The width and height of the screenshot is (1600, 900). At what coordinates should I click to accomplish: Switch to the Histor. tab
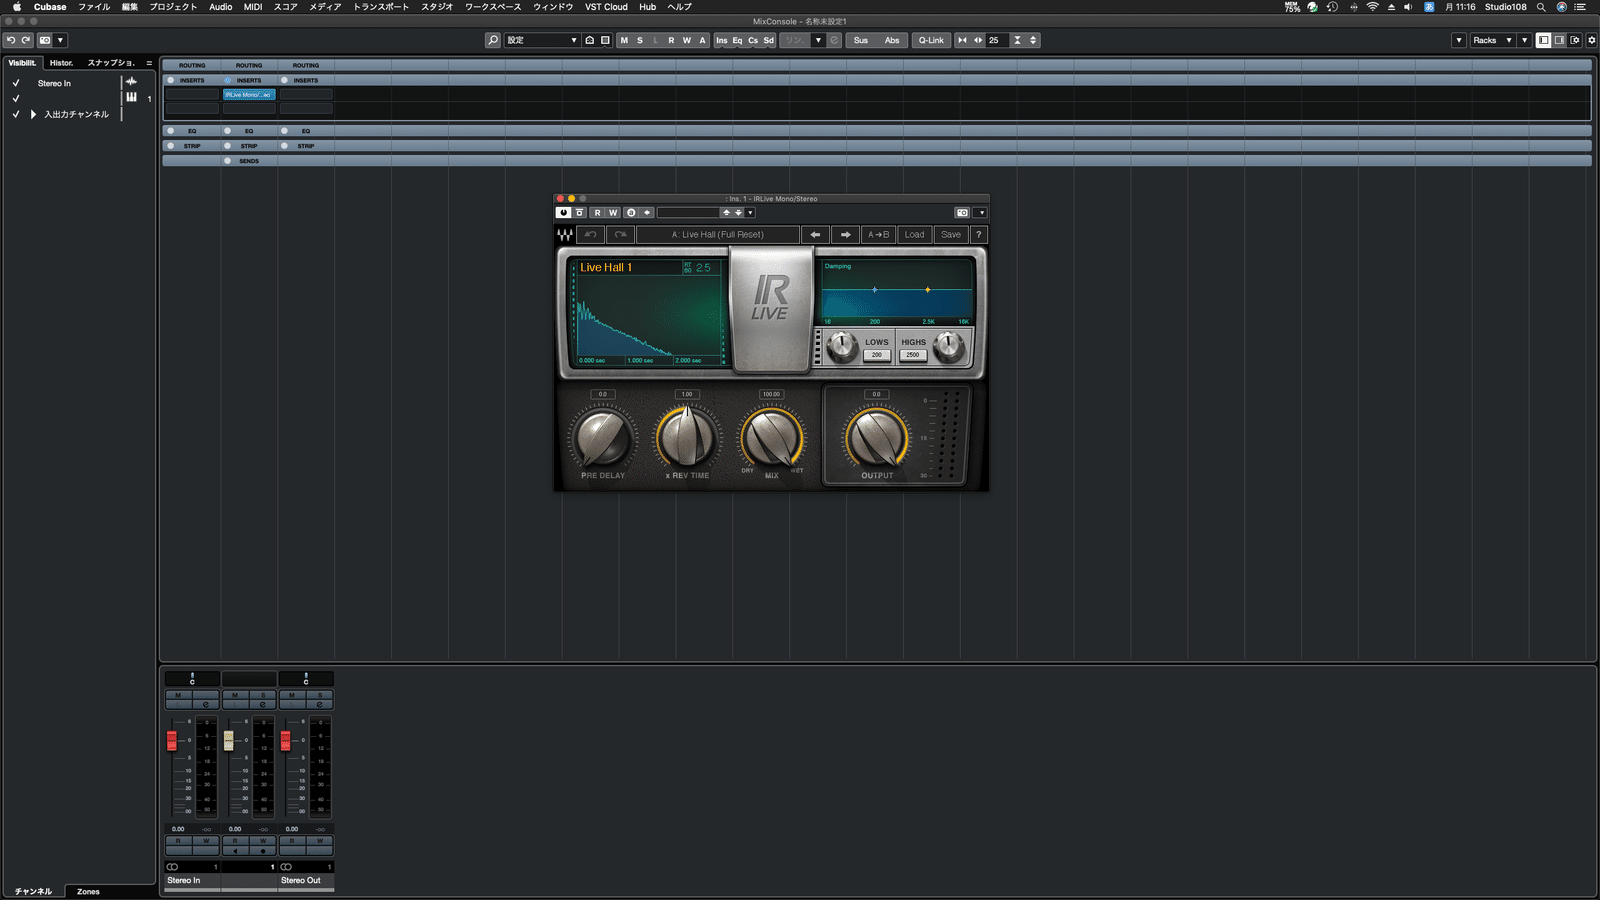(x=60, y=62)
